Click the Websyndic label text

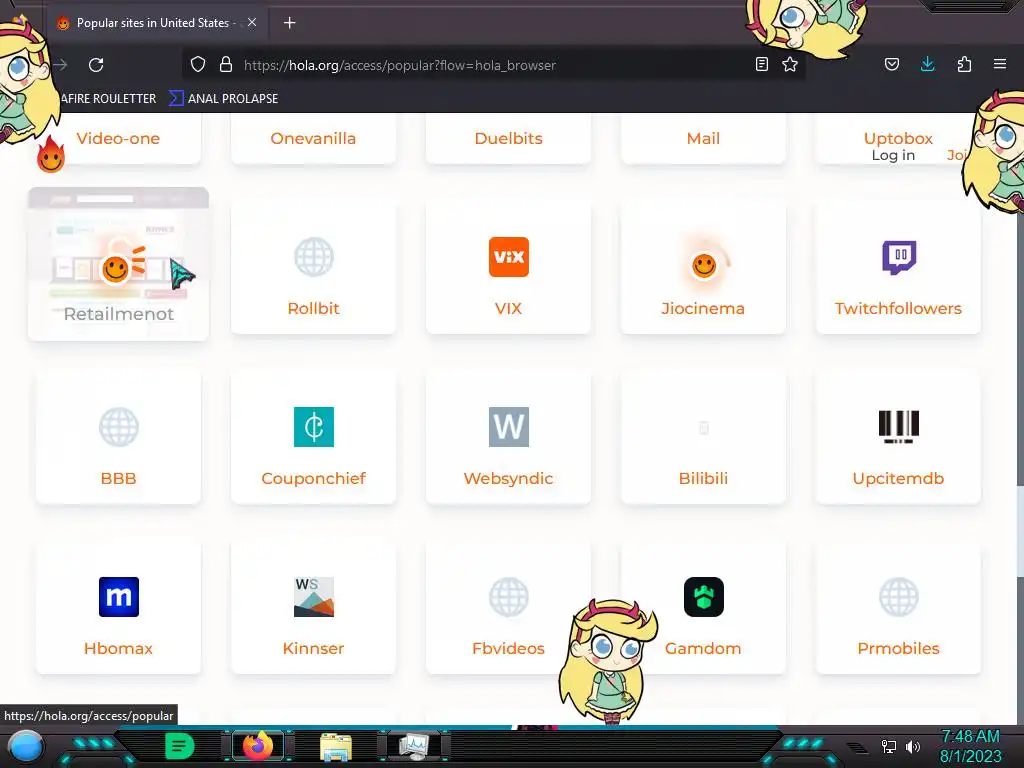[x=509, y=478]
